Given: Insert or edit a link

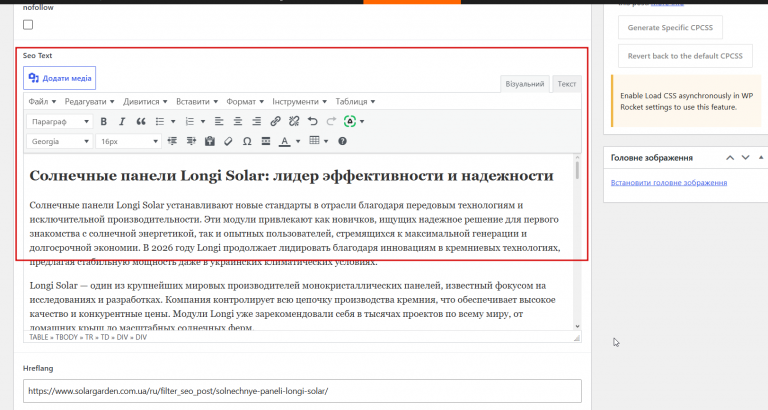Looking at the screenshot, I should [275, 121].
